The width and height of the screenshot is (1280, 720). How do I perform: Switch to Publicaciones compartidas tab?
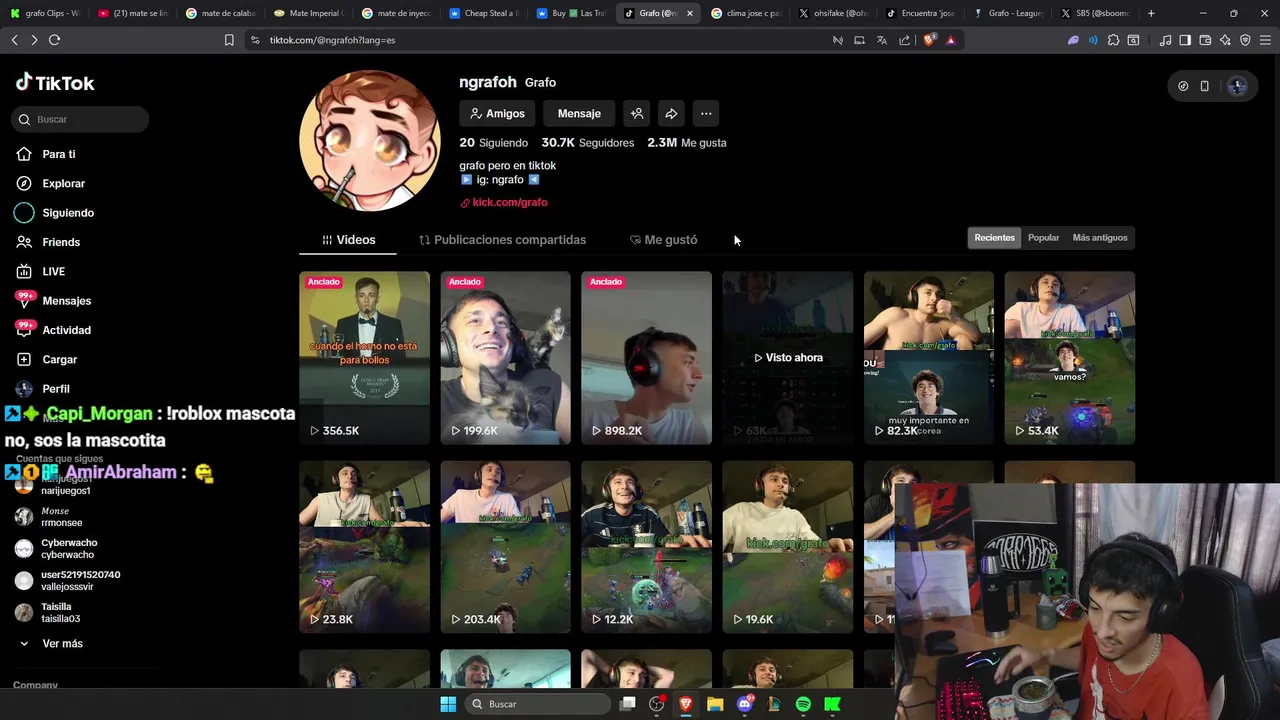502,240
